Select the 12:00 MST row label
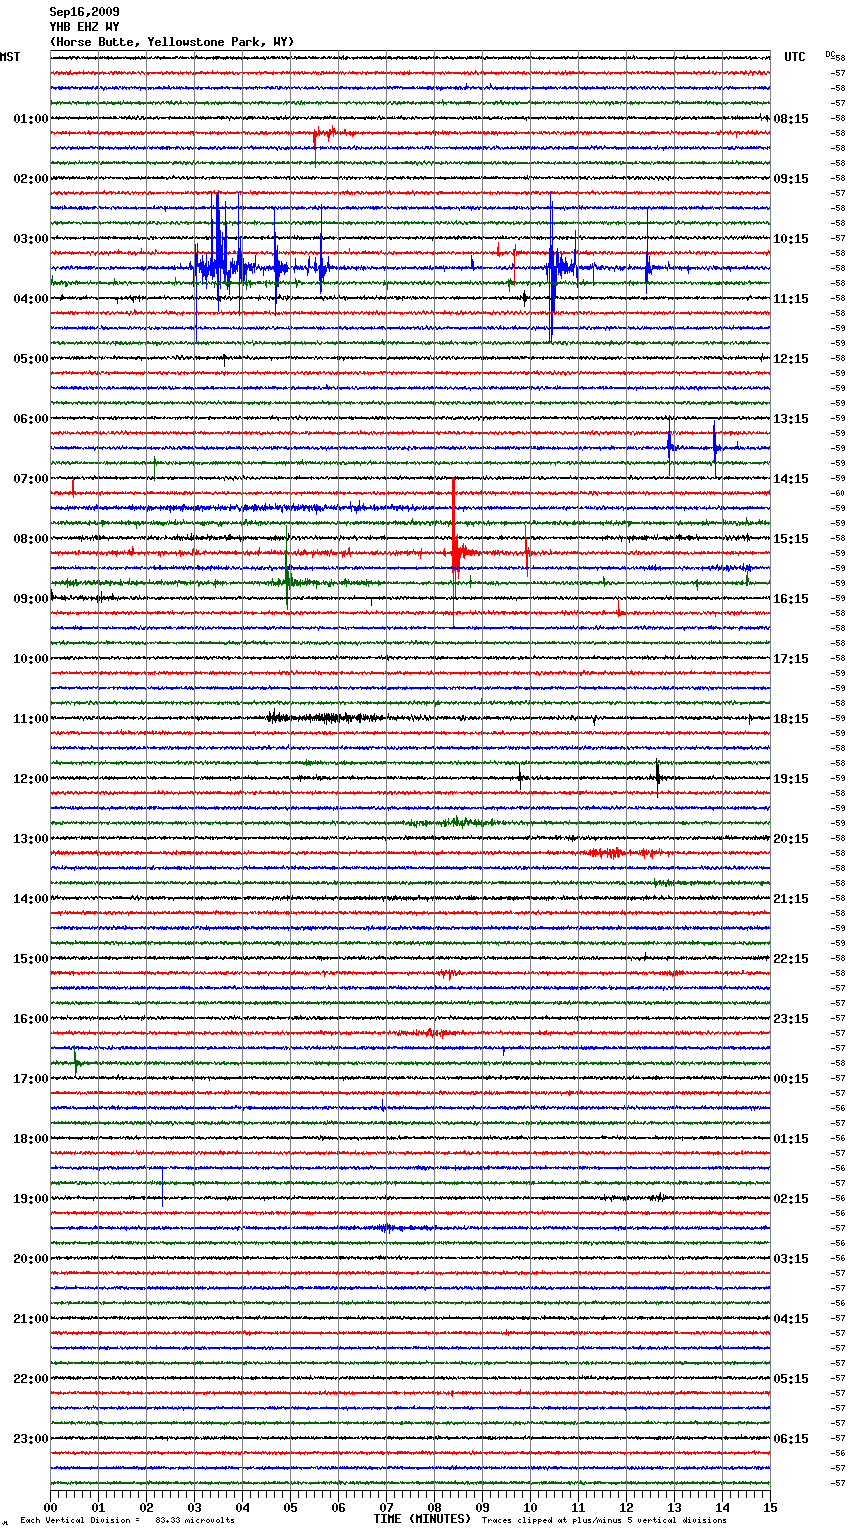 pyautogui.click(x=30, y=779)
